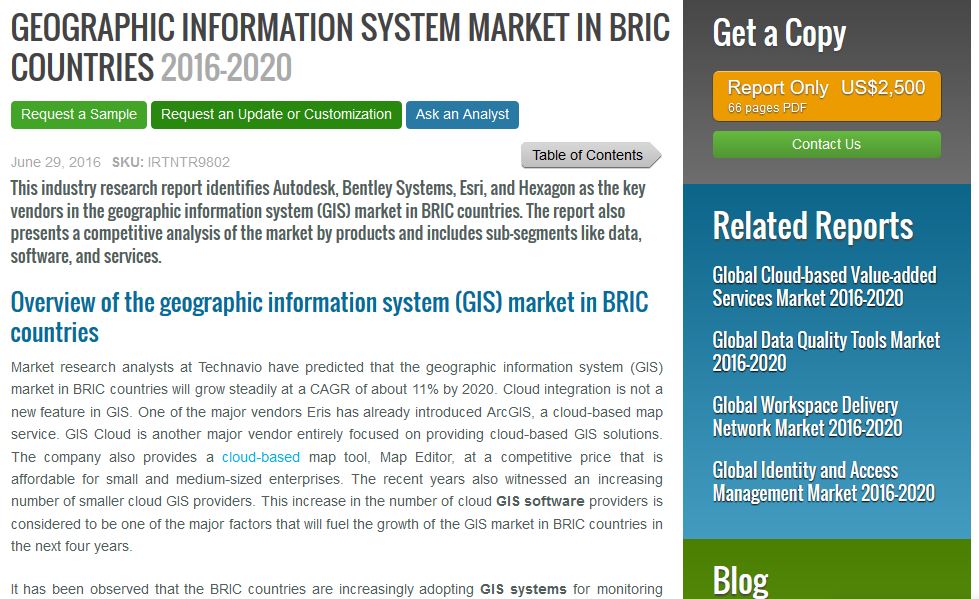Click the bold GIS software text
Screen dimensions: 979x599
540,502
